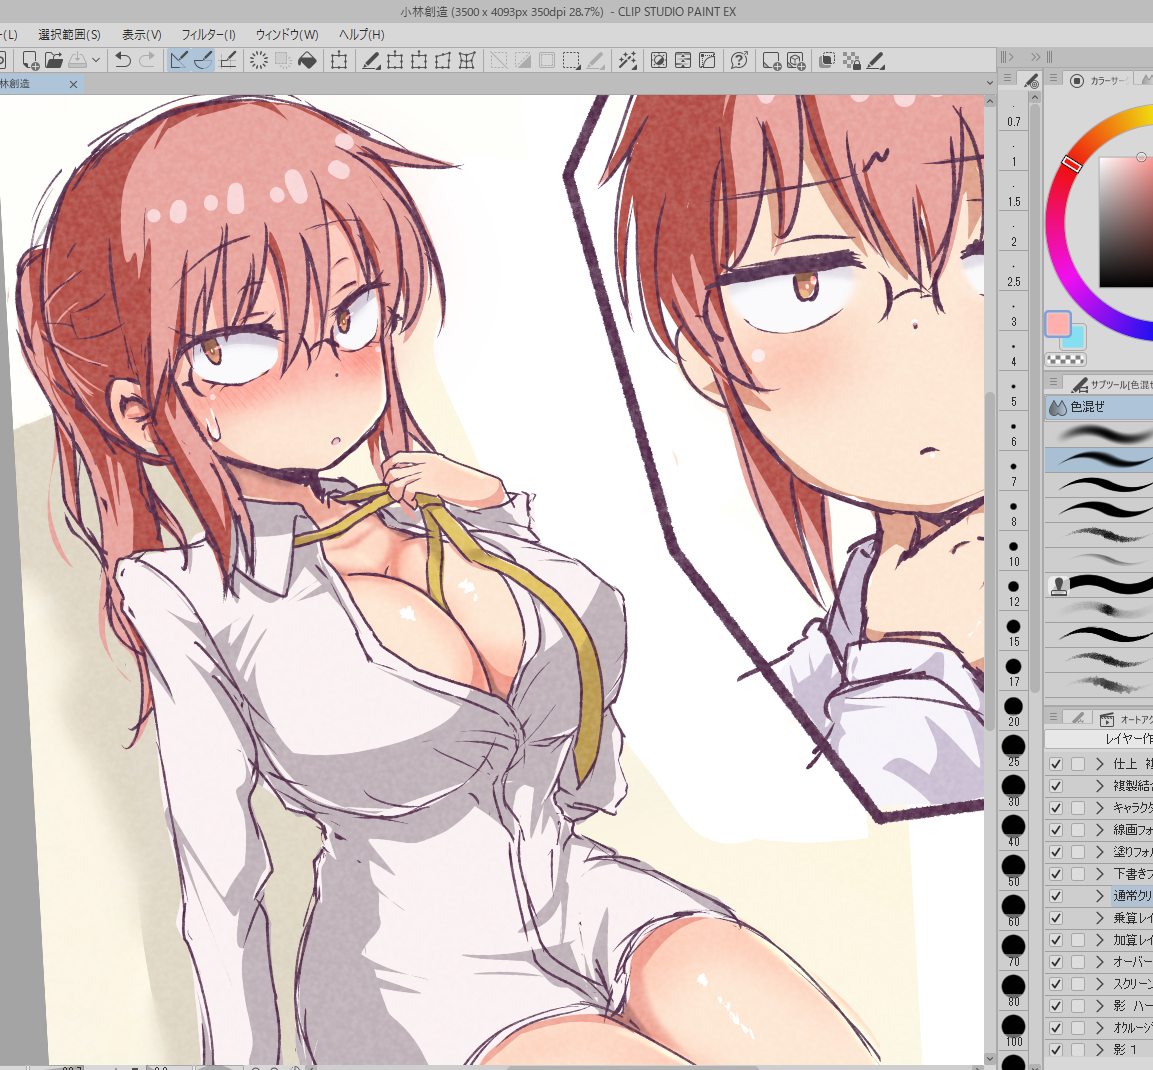
Task: Expand the スクリーン auto action row
Action: coord(1100,983)
